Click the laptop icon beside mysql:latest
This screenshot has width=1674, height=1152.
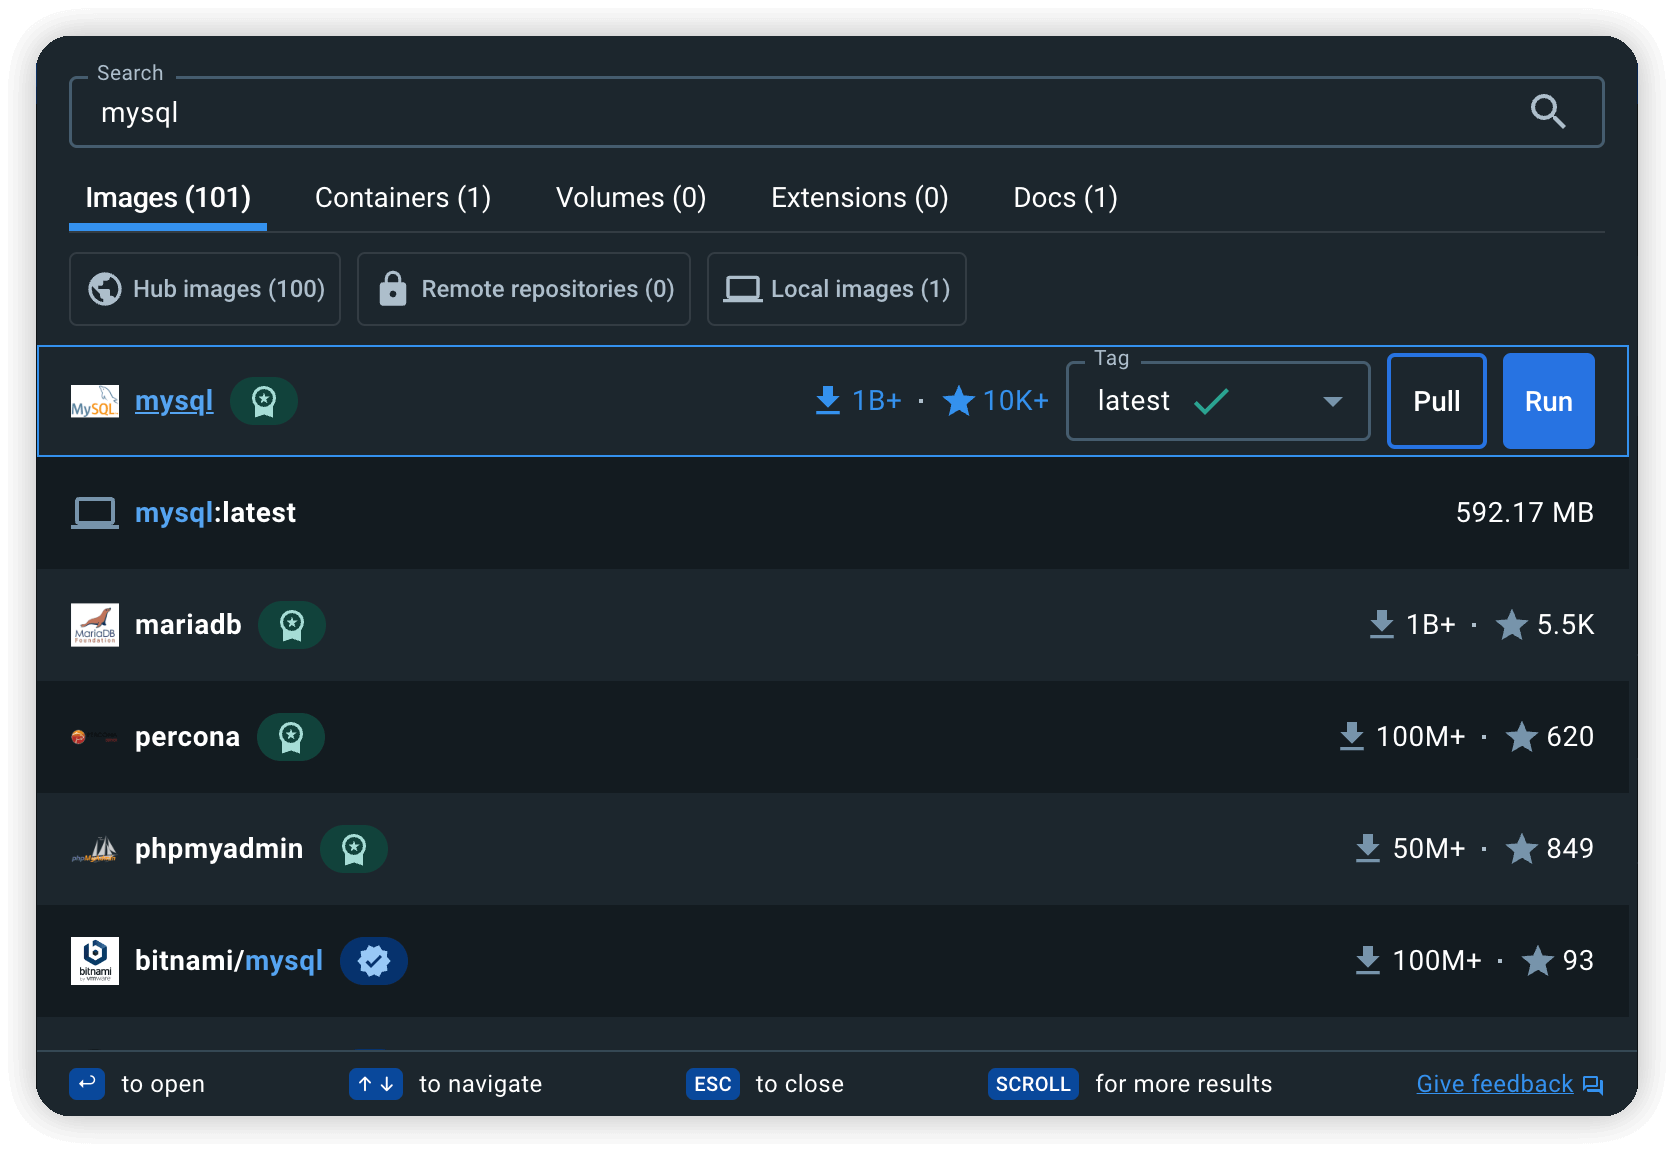click(95, 513)
